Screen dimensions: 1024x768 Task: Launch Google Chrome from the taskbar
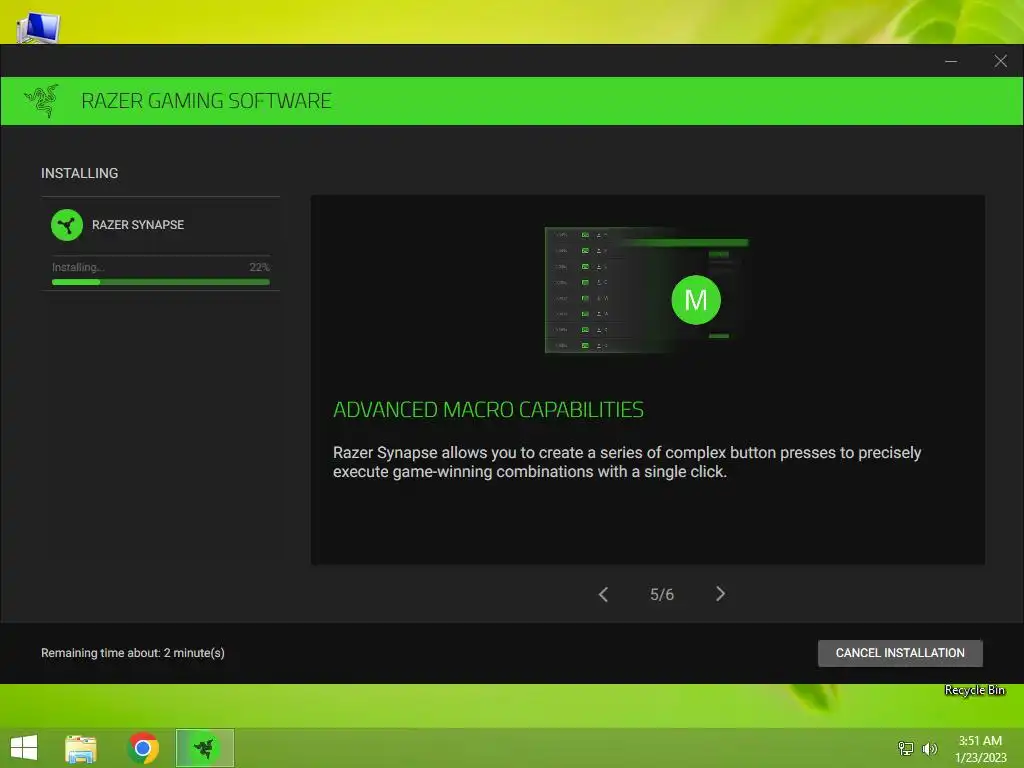pyautogui.click(x=143, y=748)
